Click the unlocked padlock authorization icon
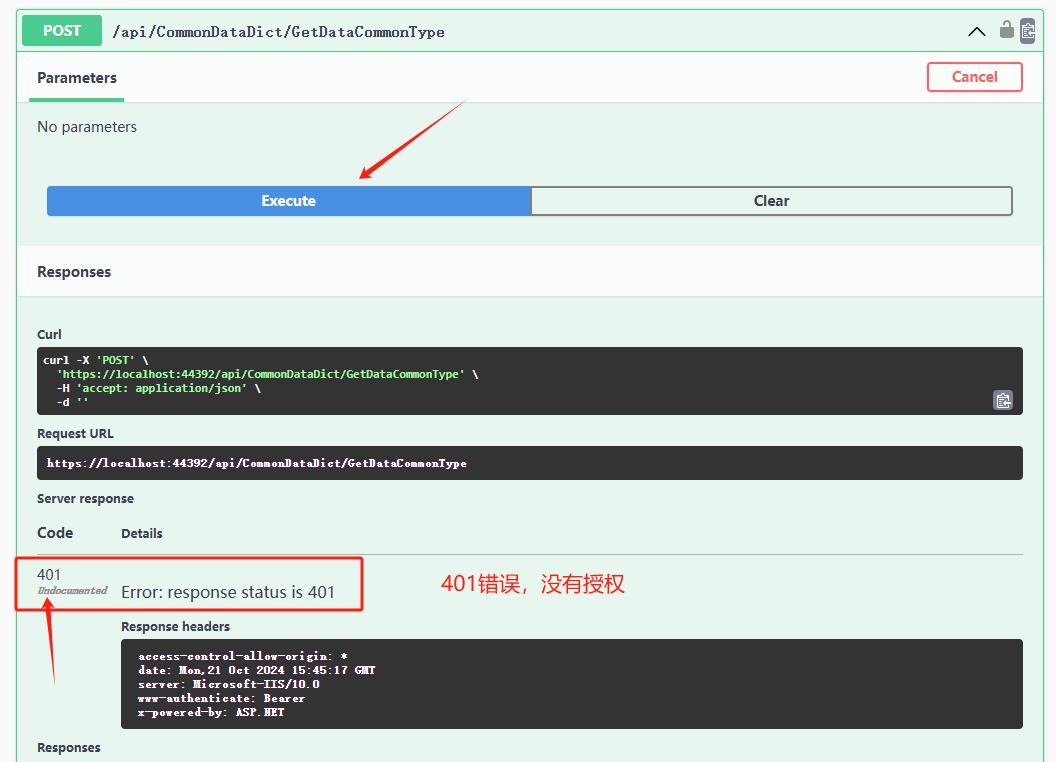The image size is (1056, 762). pyautogui.click(x=1006, y=30)
